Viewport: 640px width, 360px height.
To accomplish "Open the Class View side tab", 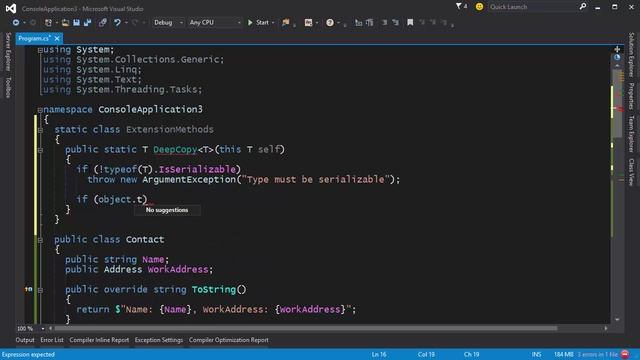I will click(x=631, y=171).
